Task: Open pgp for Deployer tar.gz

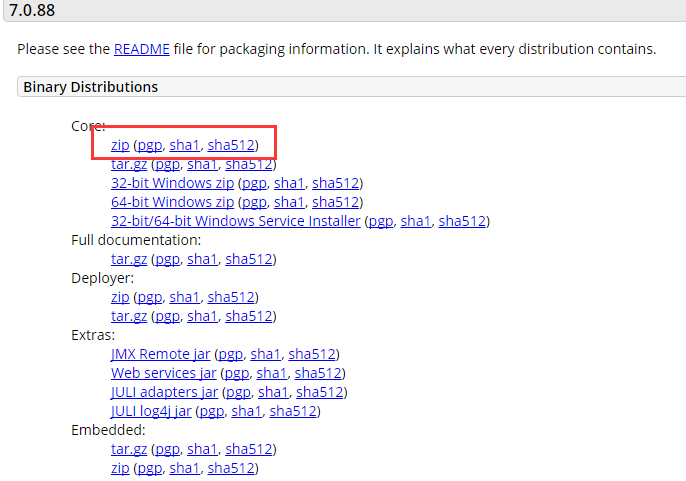Action: (168, 316)
